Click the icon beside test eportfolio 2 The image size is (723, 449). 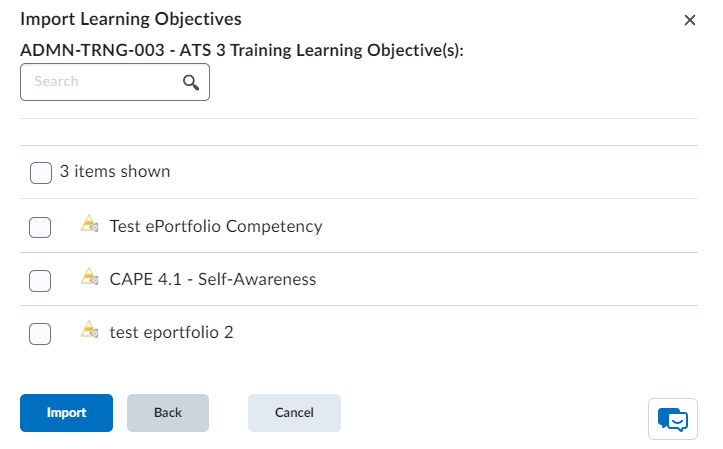(89, 331)
